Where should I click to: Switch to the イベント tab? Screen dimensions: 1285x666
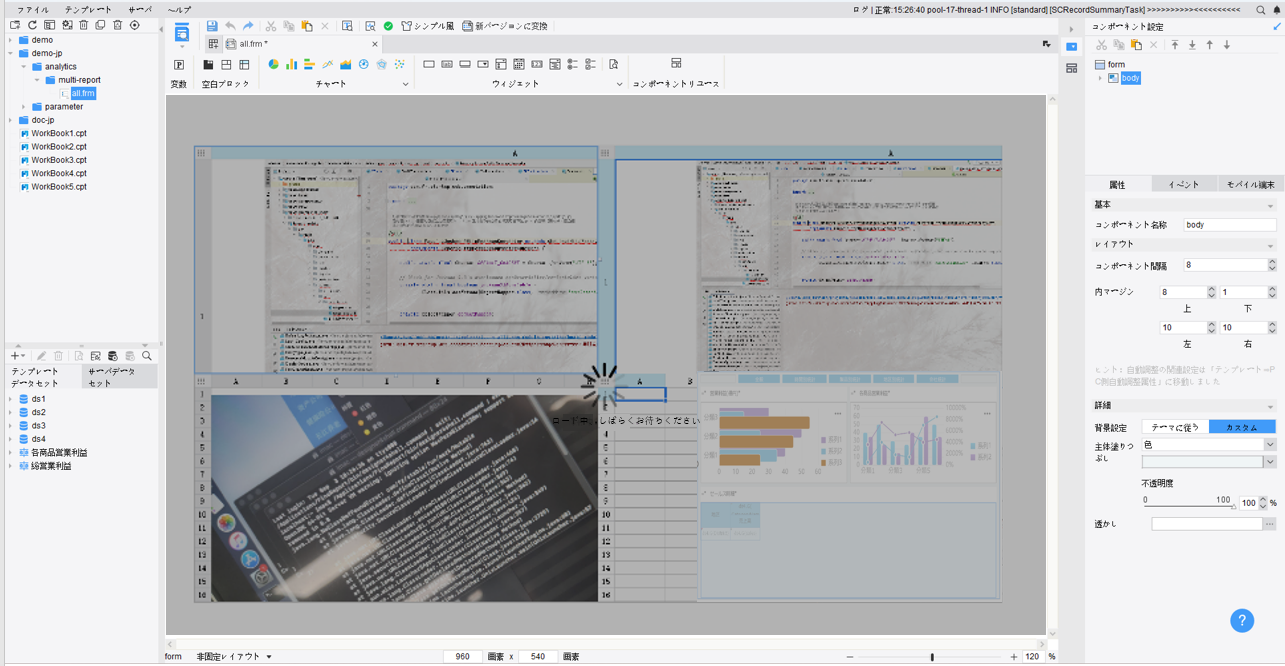(x=1184, y=185)
